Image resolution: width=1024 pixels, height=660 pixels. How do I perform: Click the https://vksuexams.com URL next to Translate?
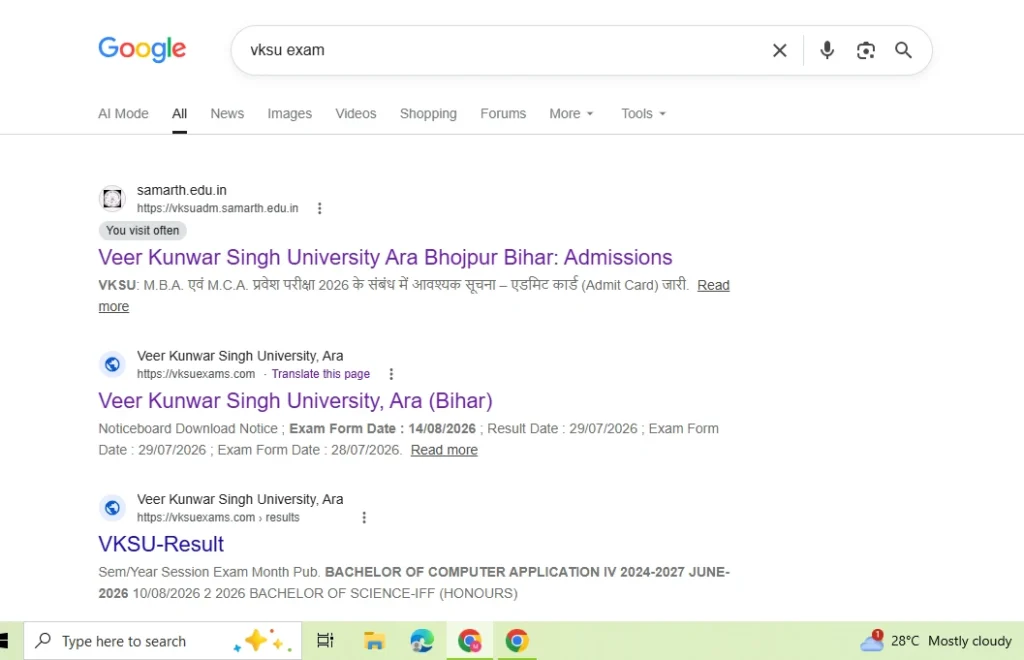(x=196, y=374)
